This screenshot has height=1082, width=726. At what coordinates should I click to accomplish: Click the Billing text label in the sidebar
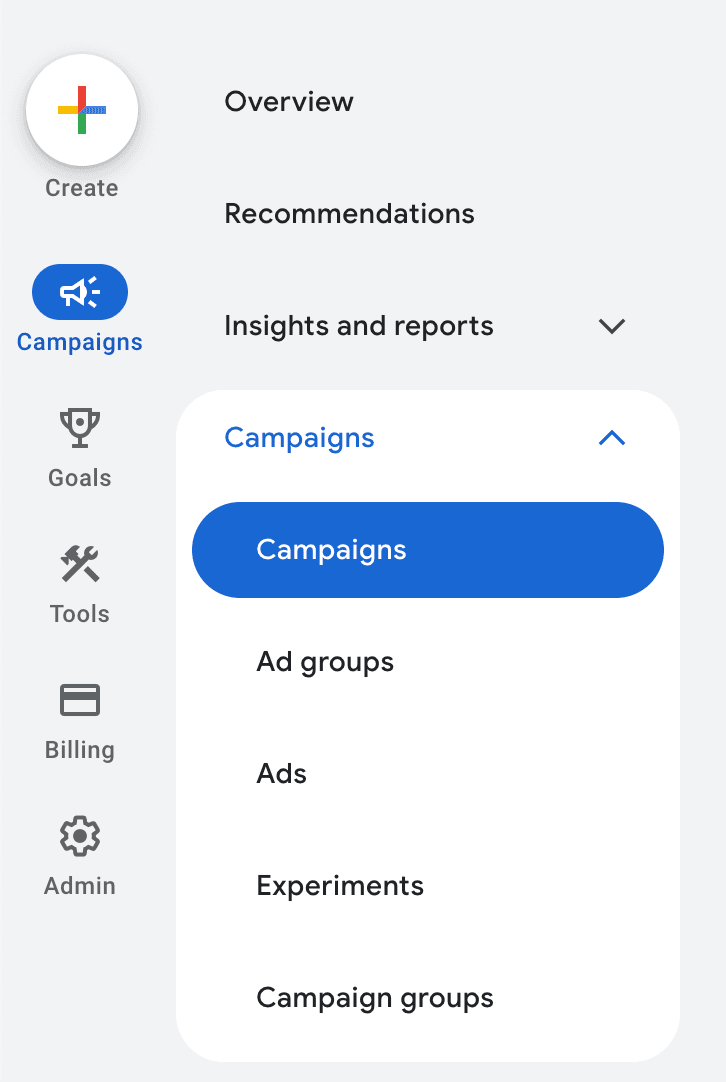(x=80, y=750)
